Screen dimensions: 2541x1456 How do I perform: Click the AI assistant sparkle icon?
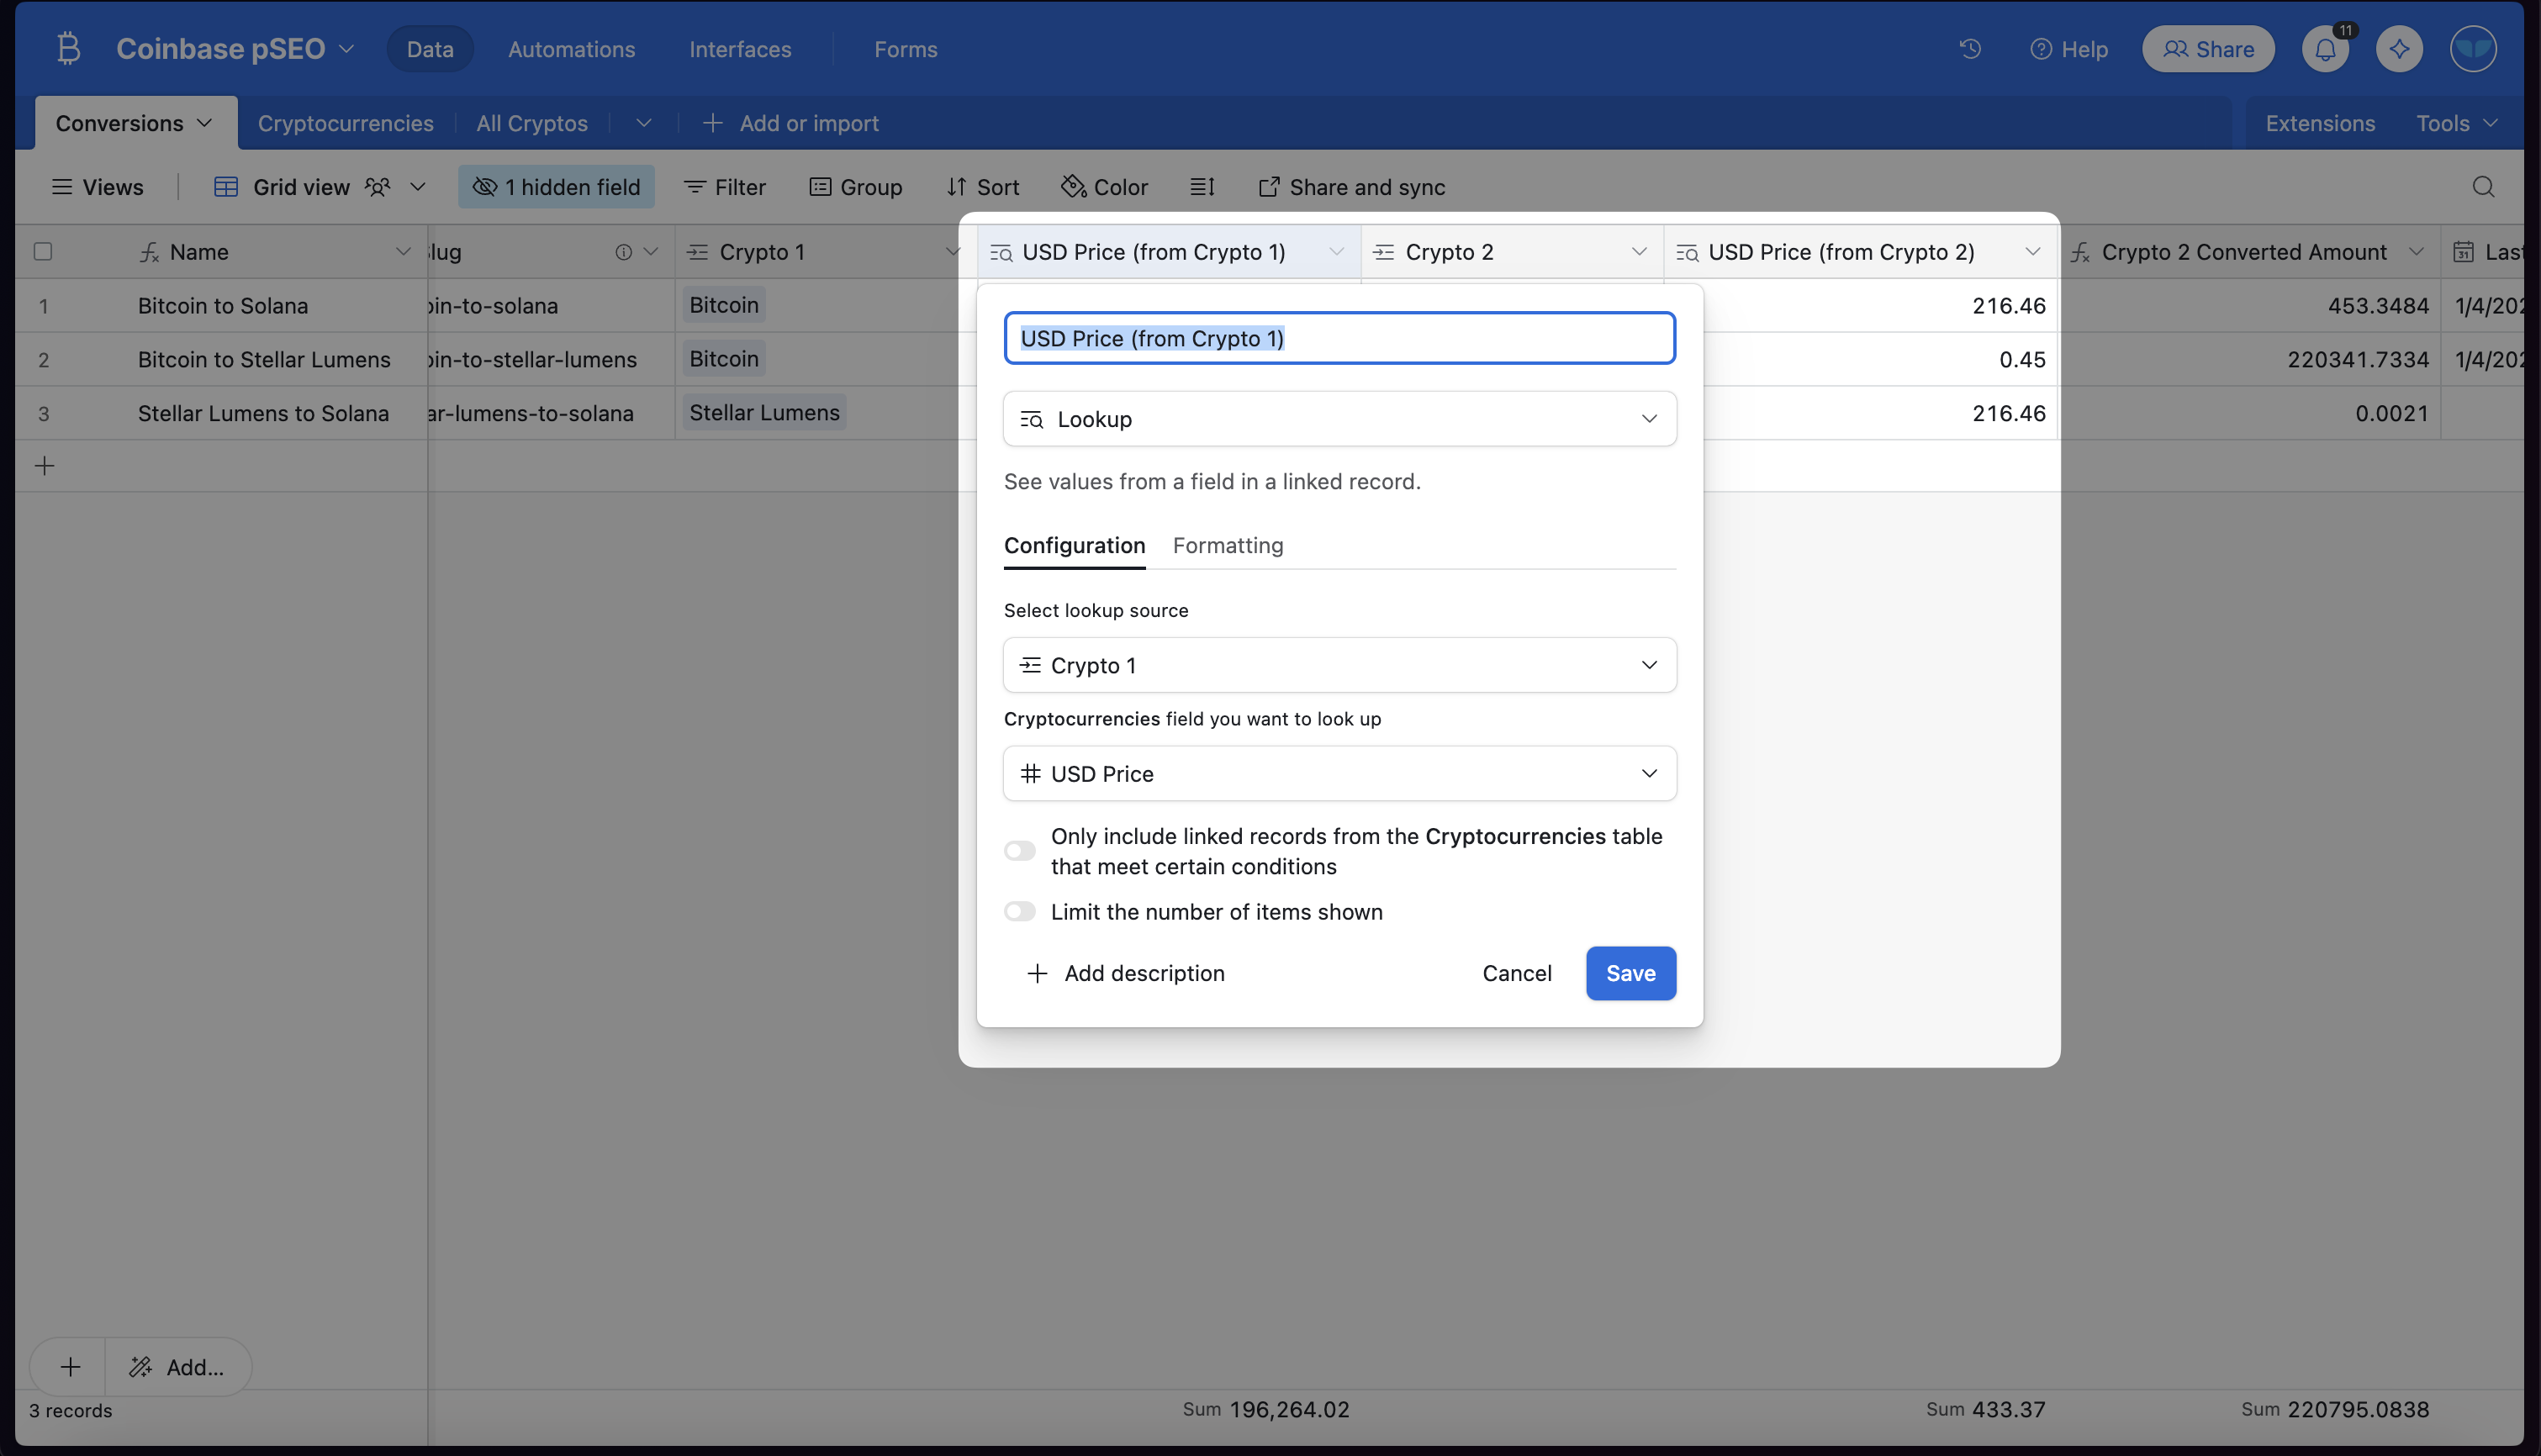2399,49
